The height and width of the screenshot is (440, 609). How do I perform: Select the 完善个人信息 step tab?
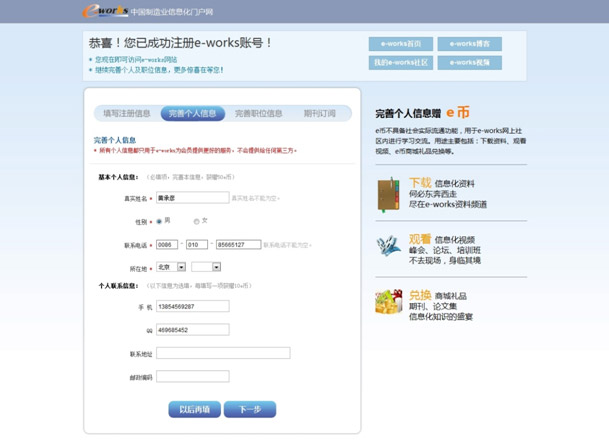[193, 113]
